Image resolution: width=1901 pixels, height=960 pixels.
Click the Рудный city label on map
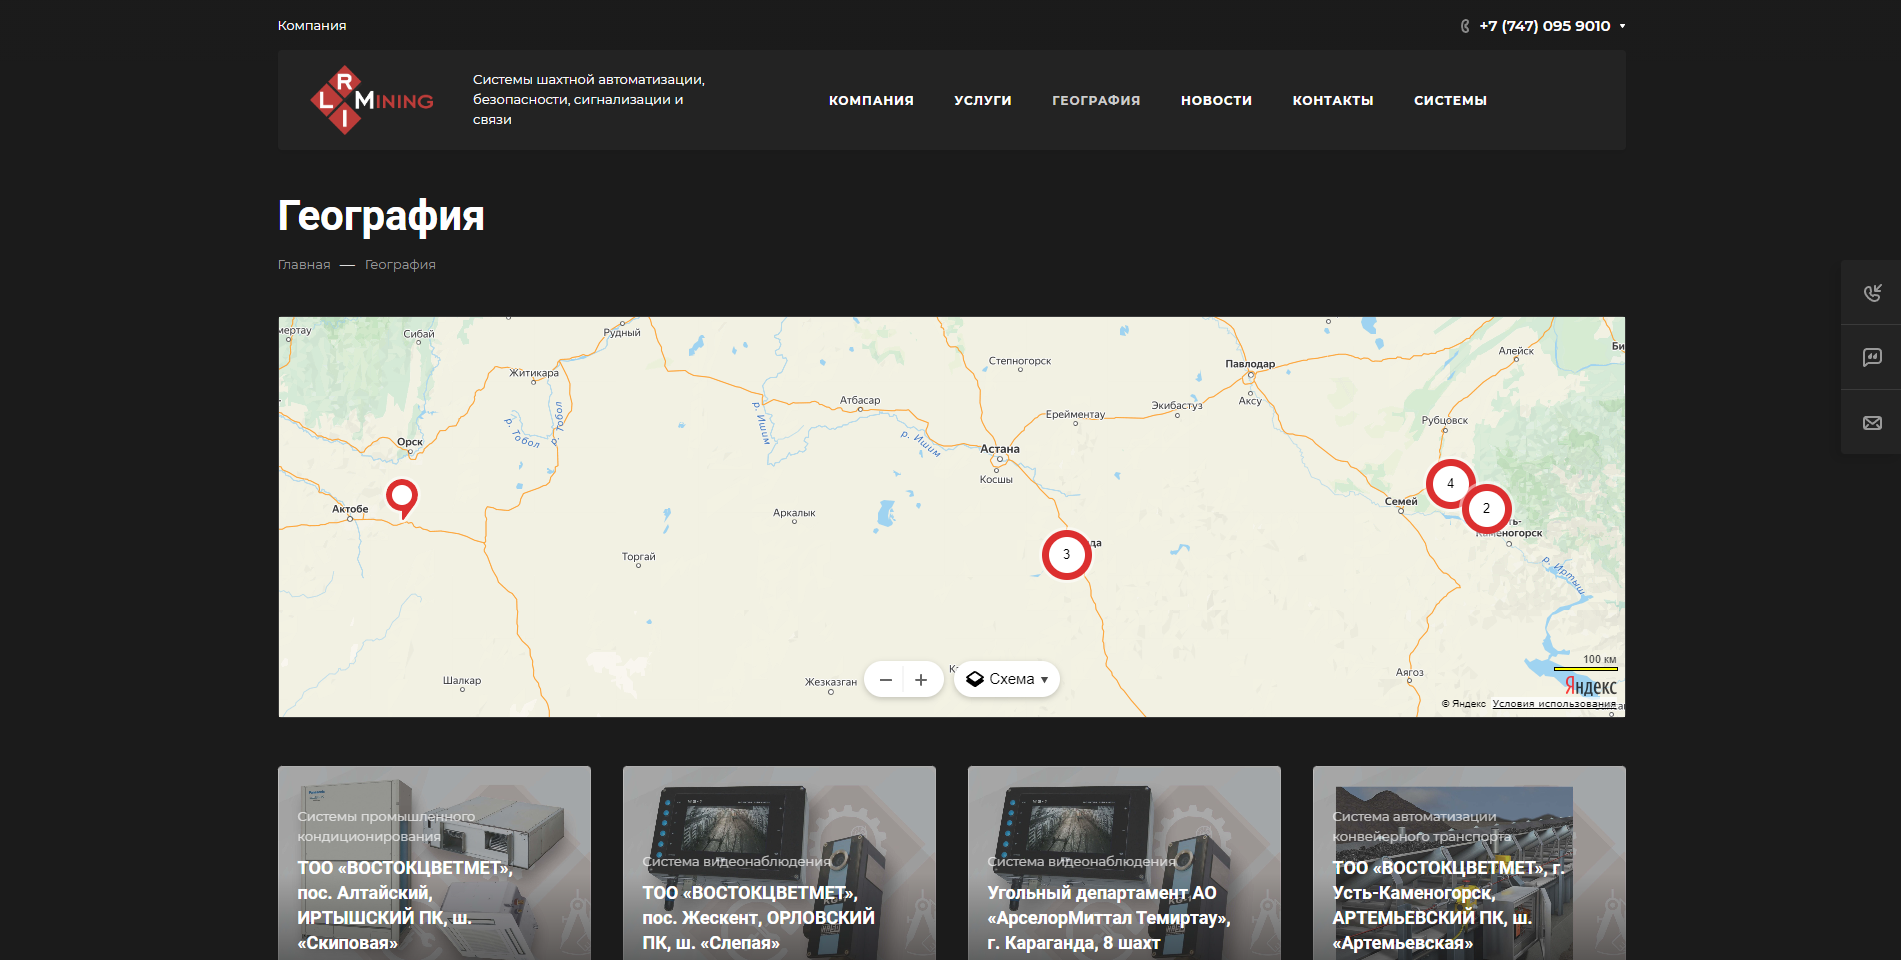[622, 333]
